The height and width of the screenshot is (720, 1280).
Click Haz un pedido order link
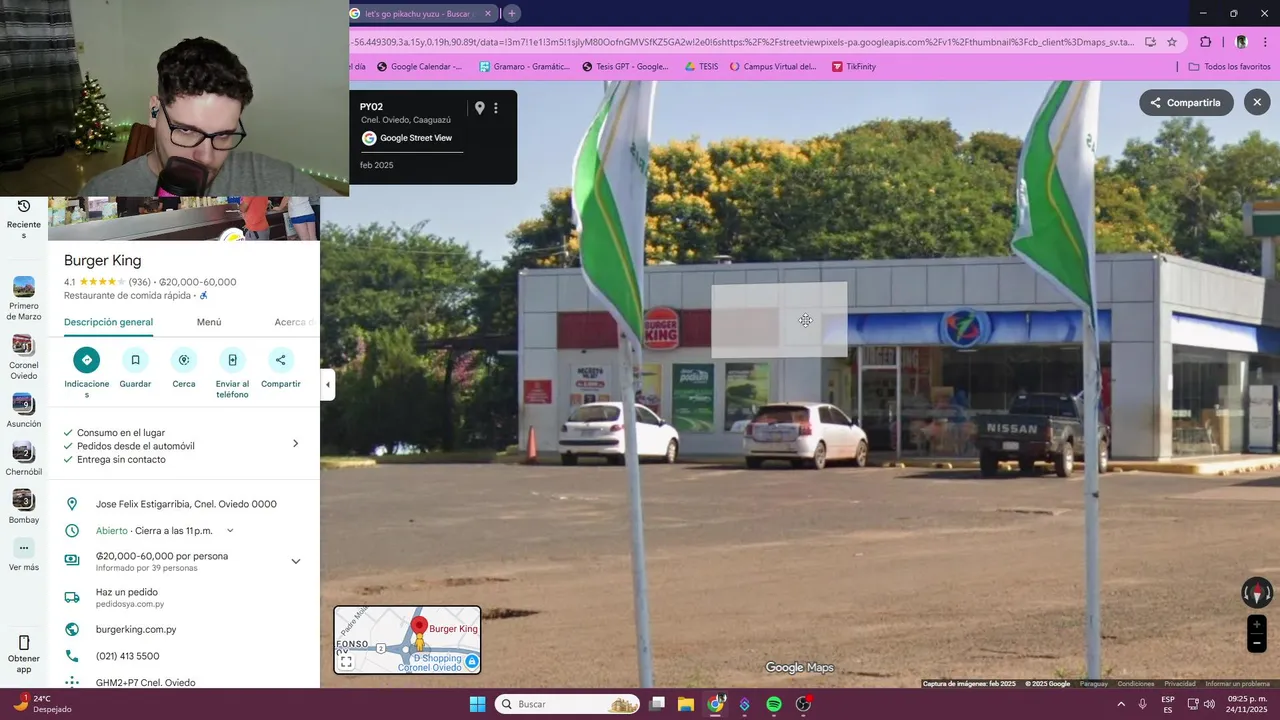pyautogui.click(x=127, y=592)
